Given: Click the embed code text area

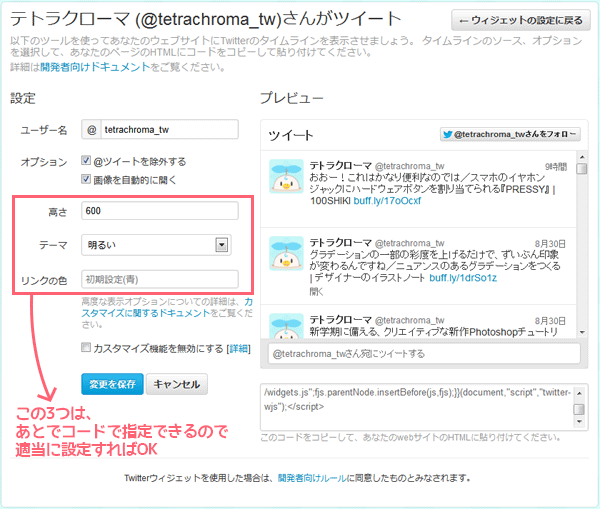Looking at the screenshot, I should tap(417, 407).
